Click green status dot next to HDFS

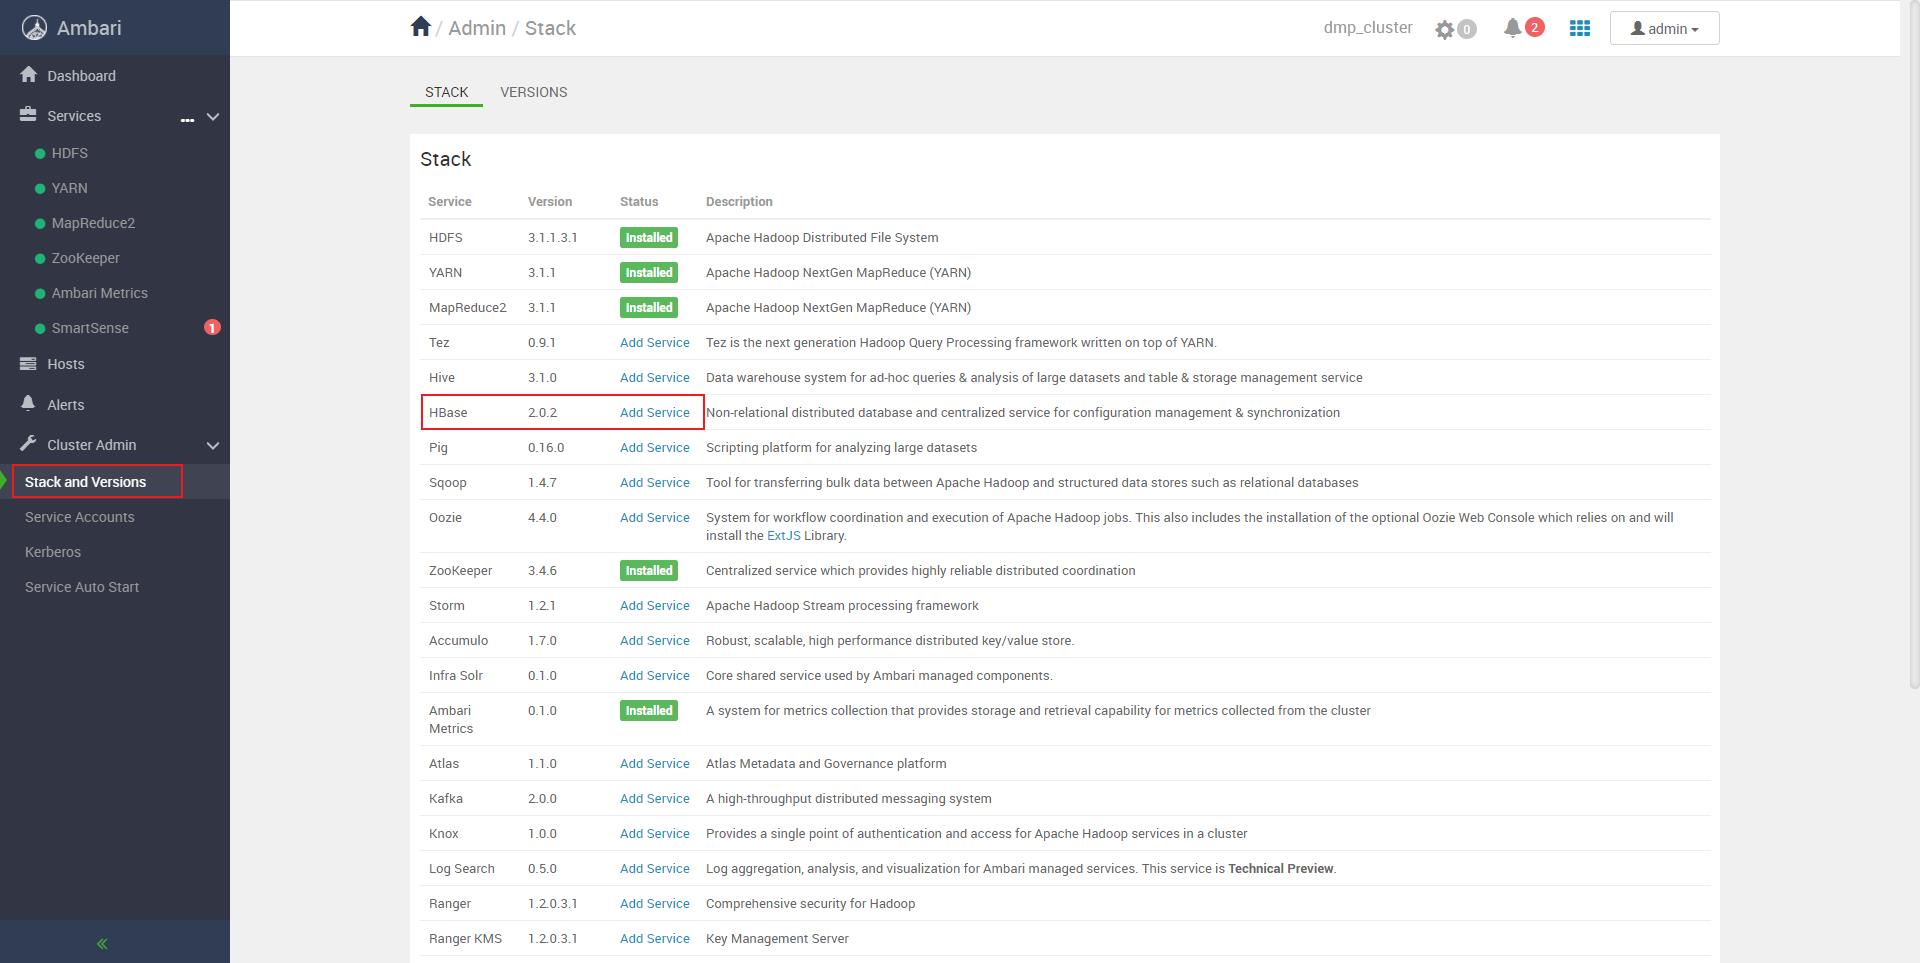pyautogui.click(x=40, y=154)
